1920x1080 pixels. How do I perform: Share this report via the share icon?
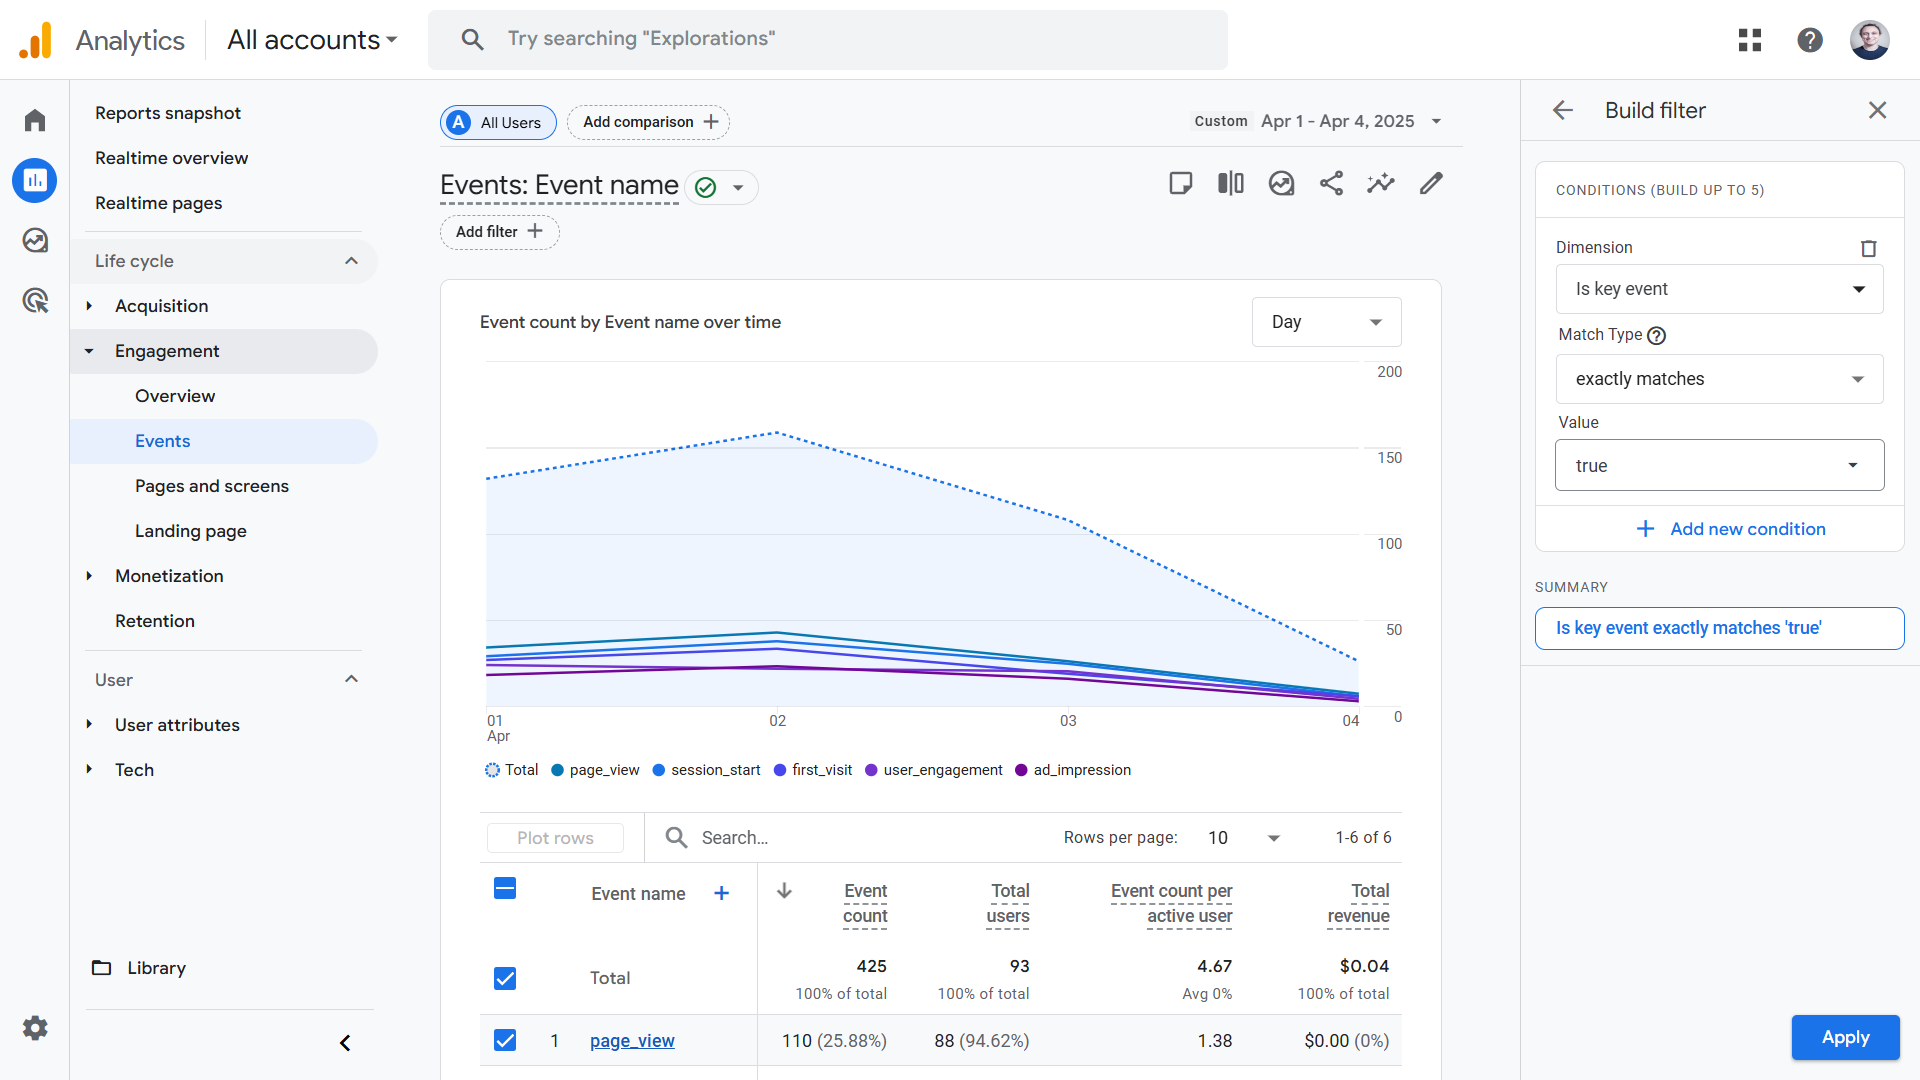(1331, 183)
